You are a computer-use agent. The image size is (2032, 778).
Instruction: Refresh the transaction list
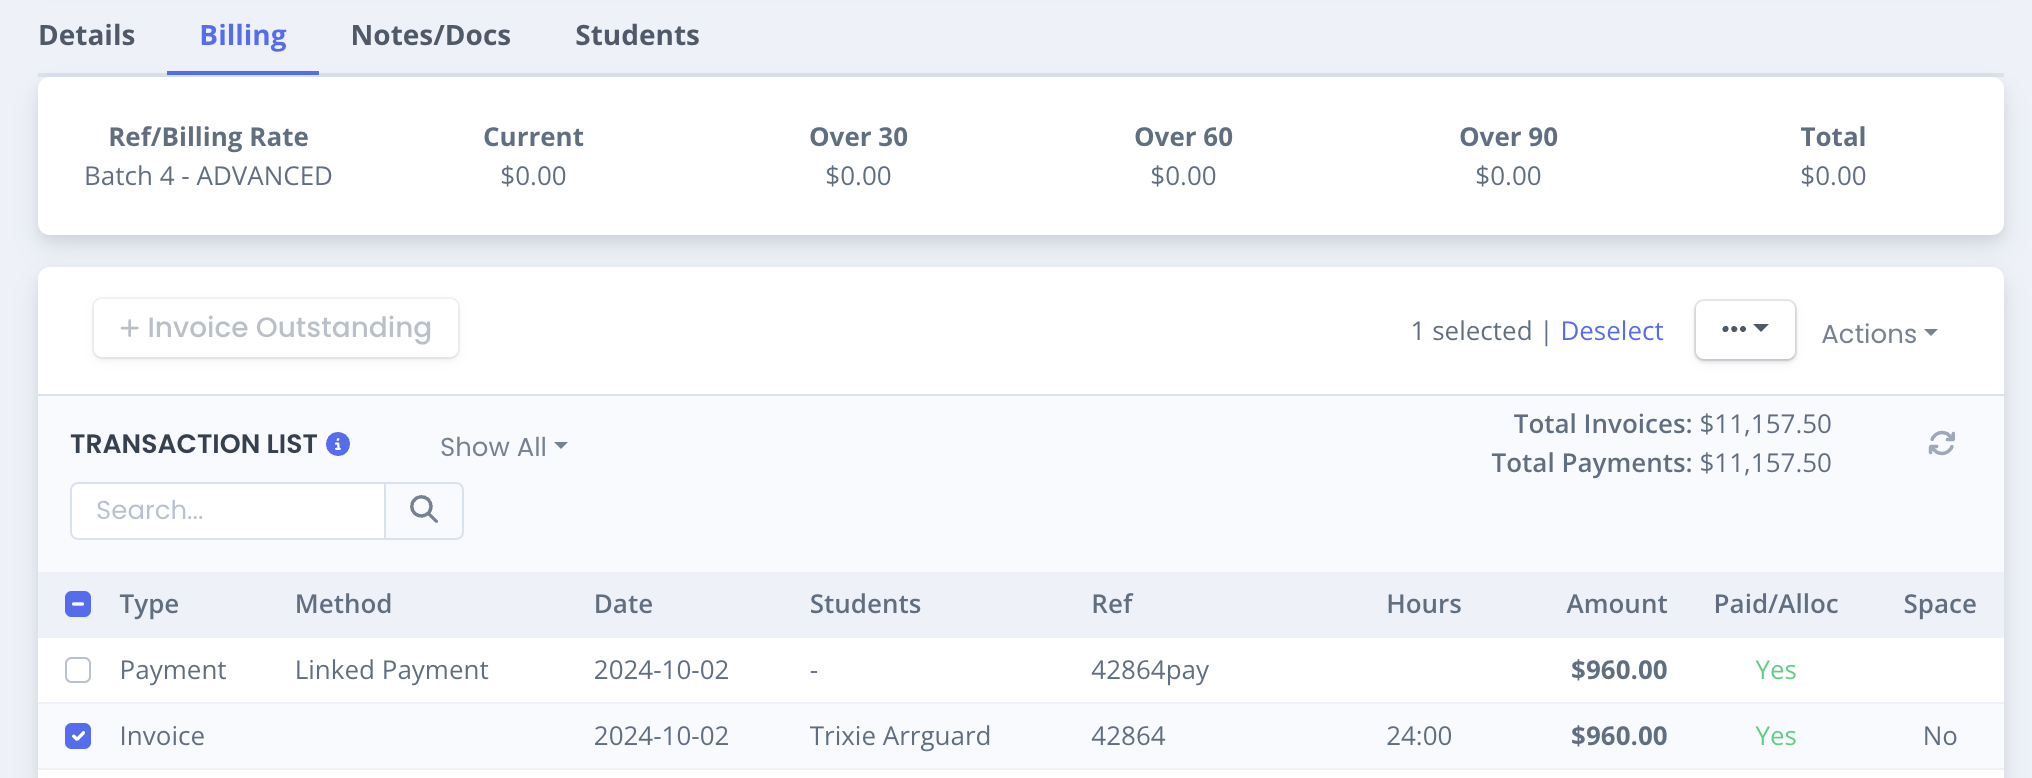(x=1941, y=443)
